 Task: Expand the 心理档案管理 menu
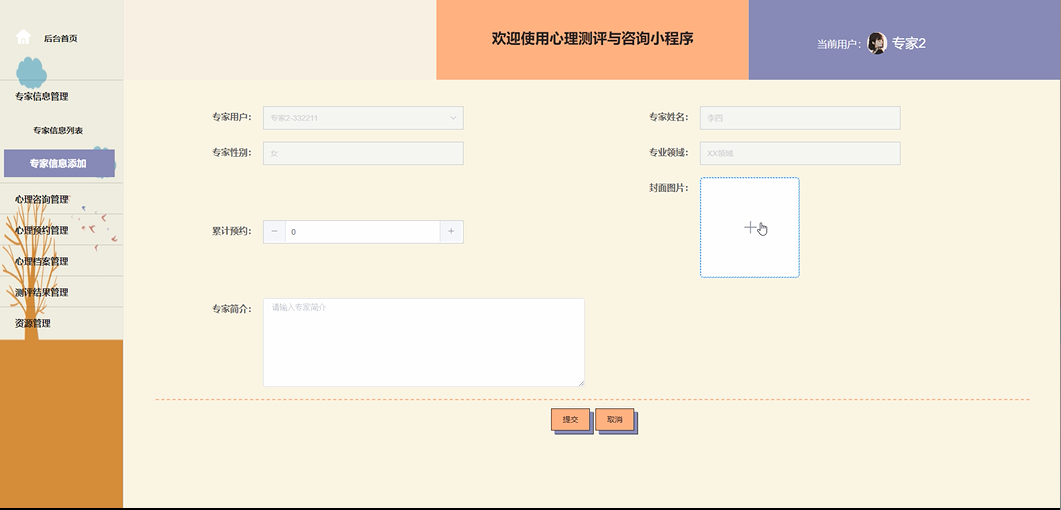[x=42, y=262]
